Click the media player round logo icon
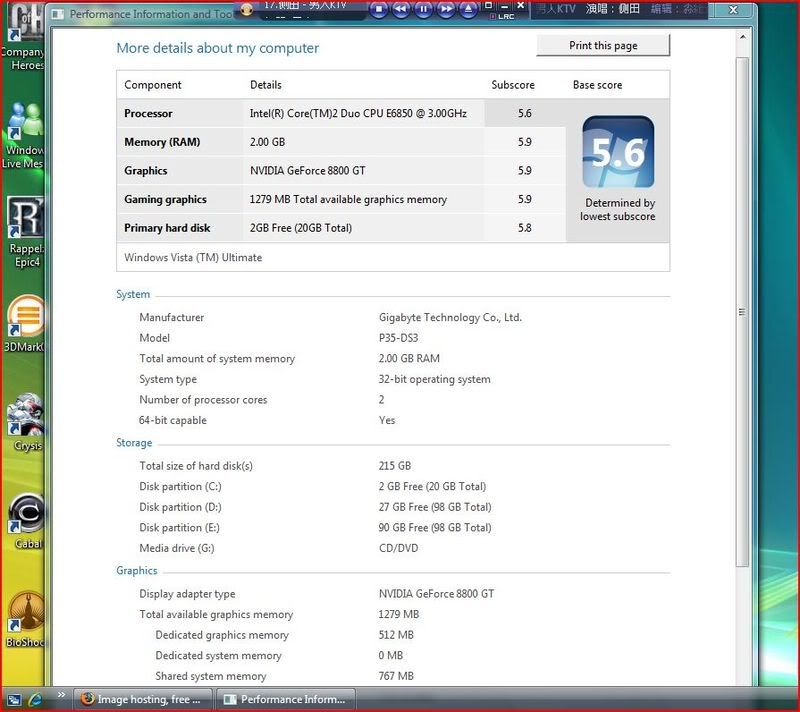The height and width of the screenshot is (712, 800). coord(247,9)
